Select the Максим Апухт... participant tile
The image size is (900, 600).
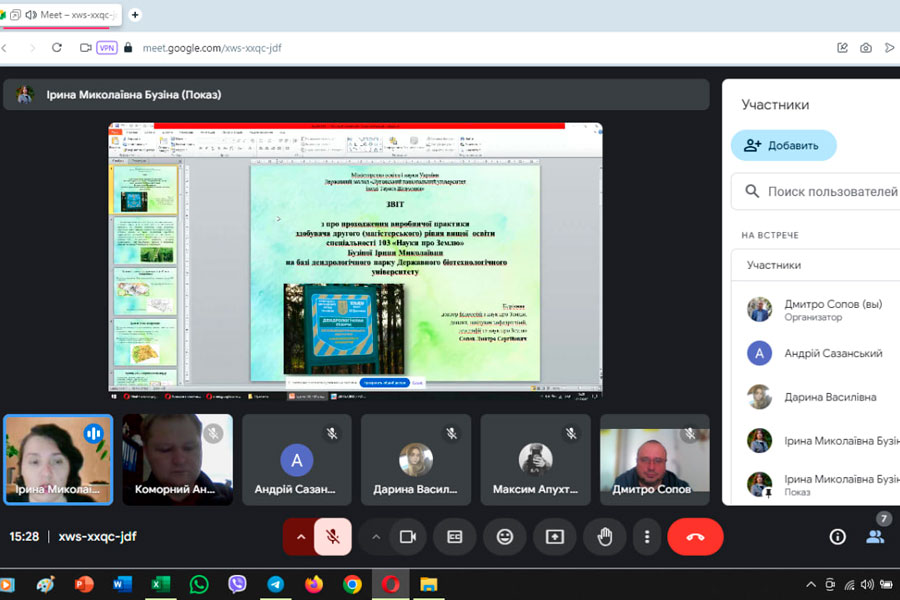pyautogui.click(x=536, y=459)
